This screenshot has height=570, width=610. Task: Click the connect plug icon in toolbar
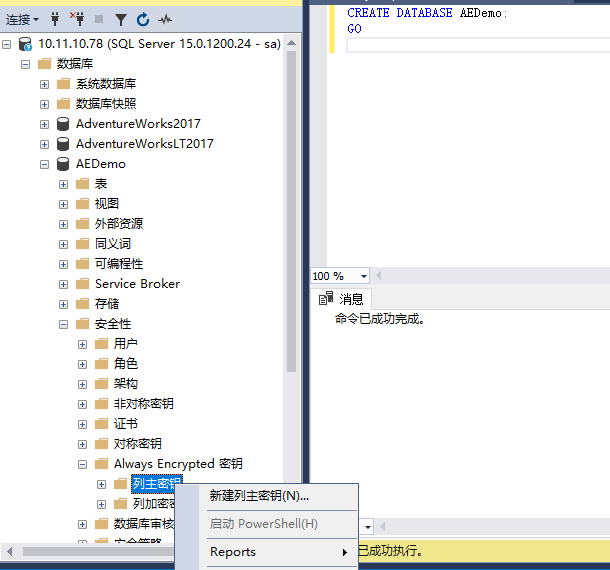coord(55,19)
